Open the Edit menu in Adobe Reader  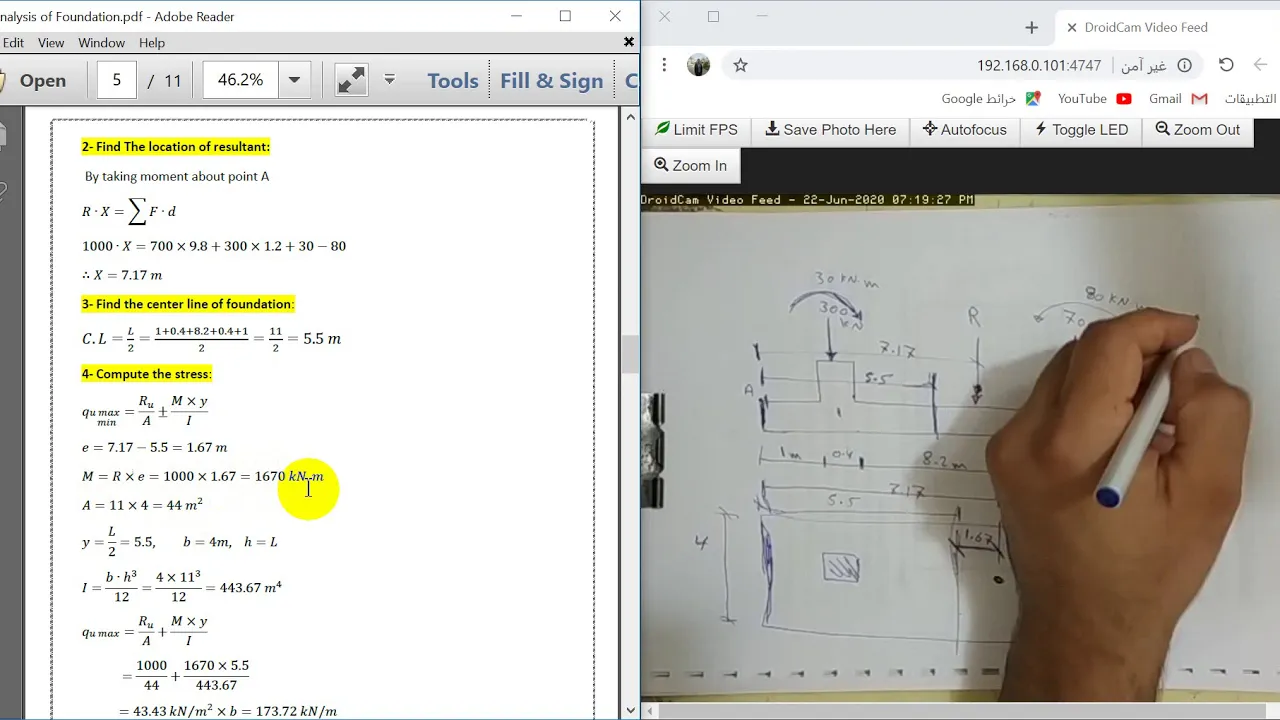(x=13, y=43)
